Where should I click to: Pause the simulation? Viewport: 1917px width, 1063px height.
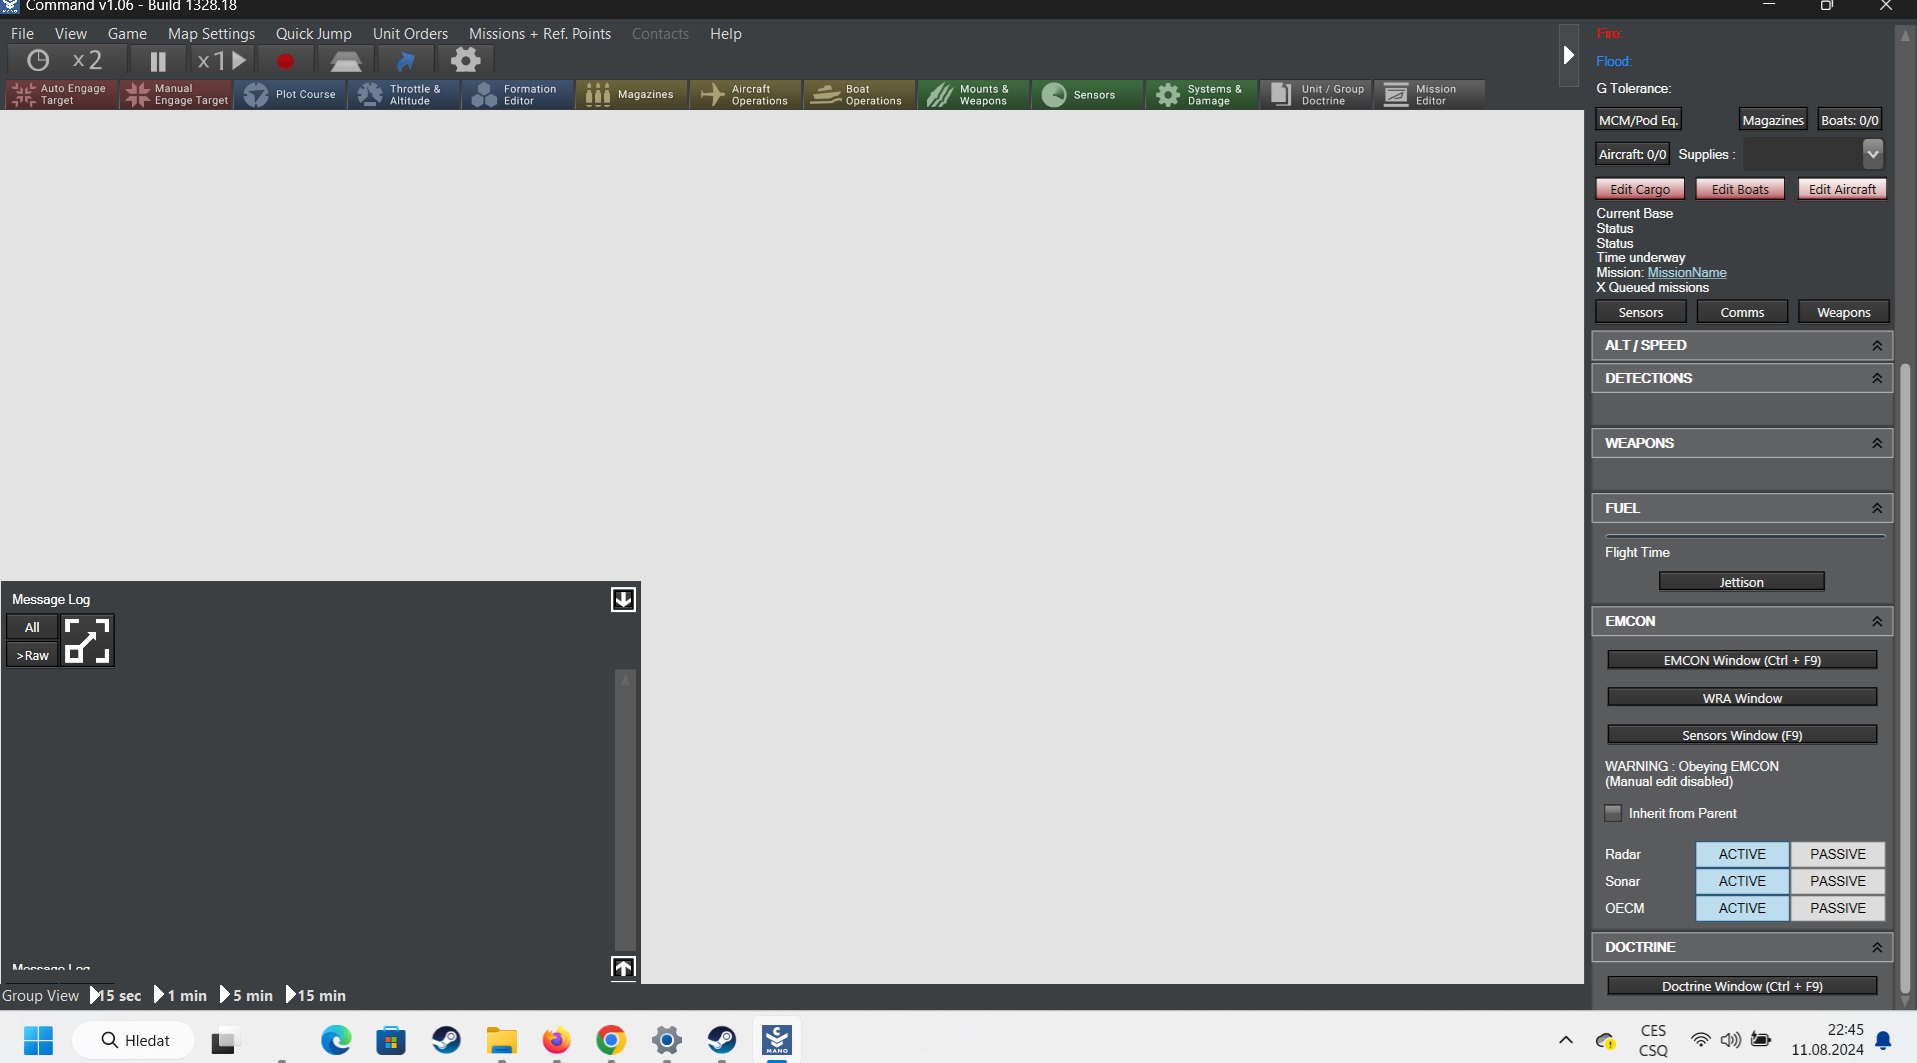[158, 61]
